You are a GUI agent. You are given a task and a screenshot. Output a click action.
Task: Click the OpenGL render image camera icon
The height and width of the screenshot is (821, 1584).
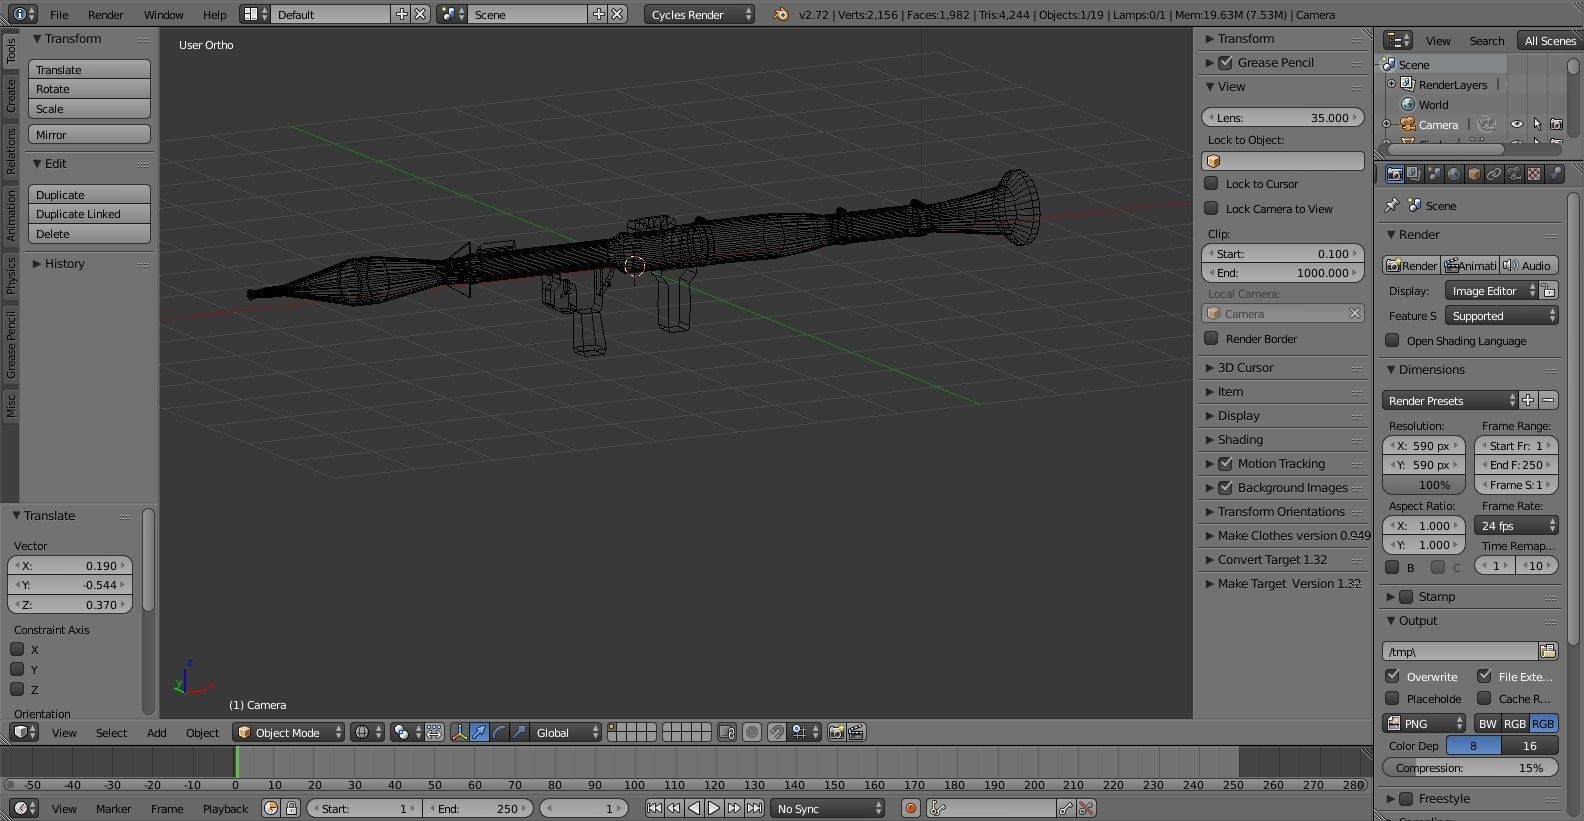pos(837,732)
